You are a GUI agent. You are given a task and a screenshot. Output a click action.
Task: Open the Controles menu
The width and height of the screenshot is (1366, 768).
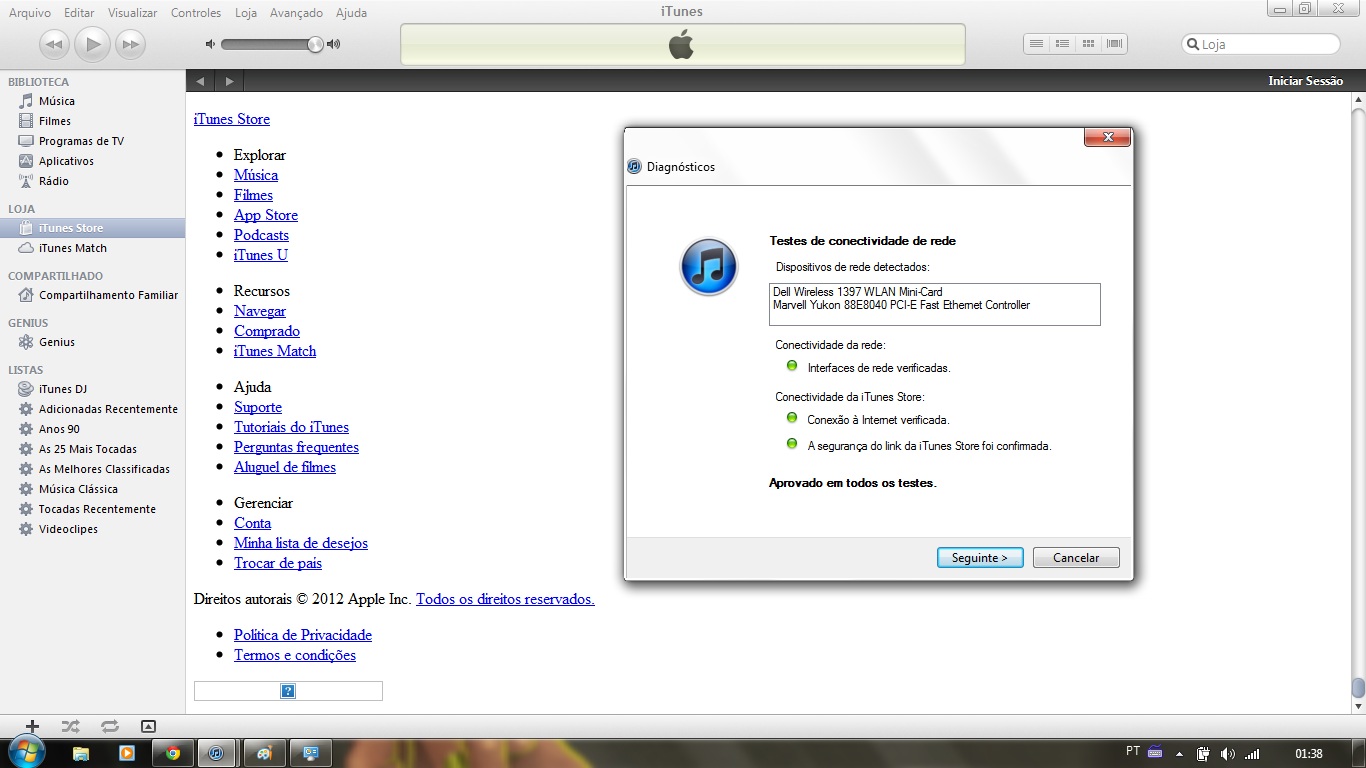tap(196, 13)
